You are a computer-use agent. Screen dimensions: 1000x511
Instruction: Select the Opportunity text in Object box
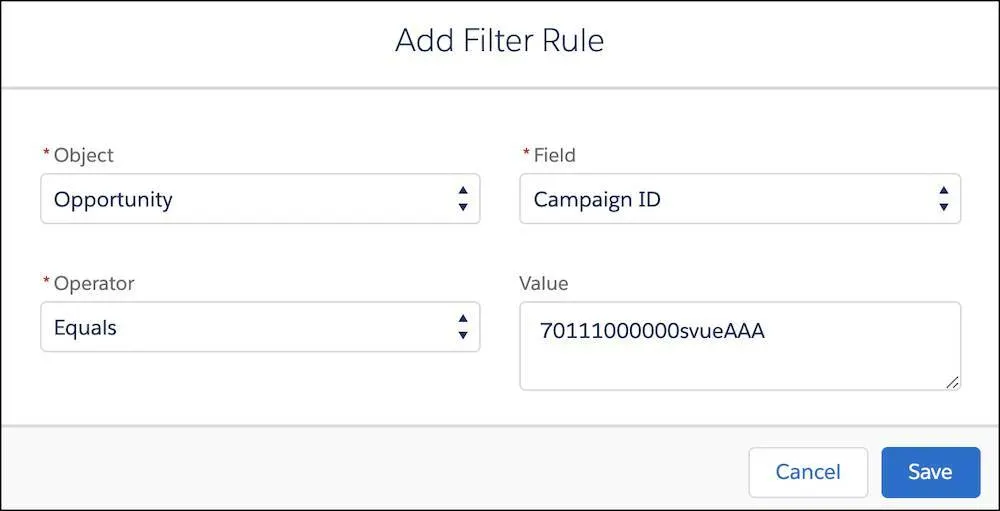(x=113, y=200)
